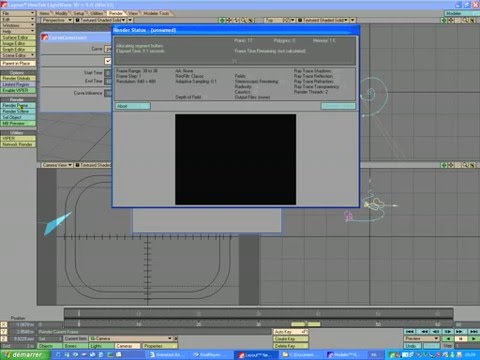
Task: Click zoom icon in Top viewport header
Action: coord(465,20)
